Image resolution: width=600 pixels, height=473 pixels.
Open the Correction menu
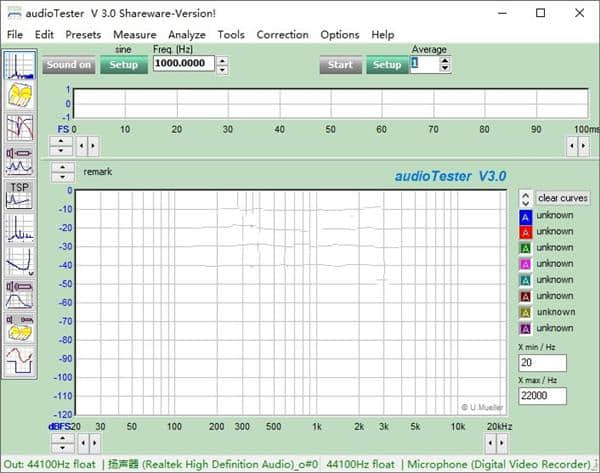[x=282, y=34]
